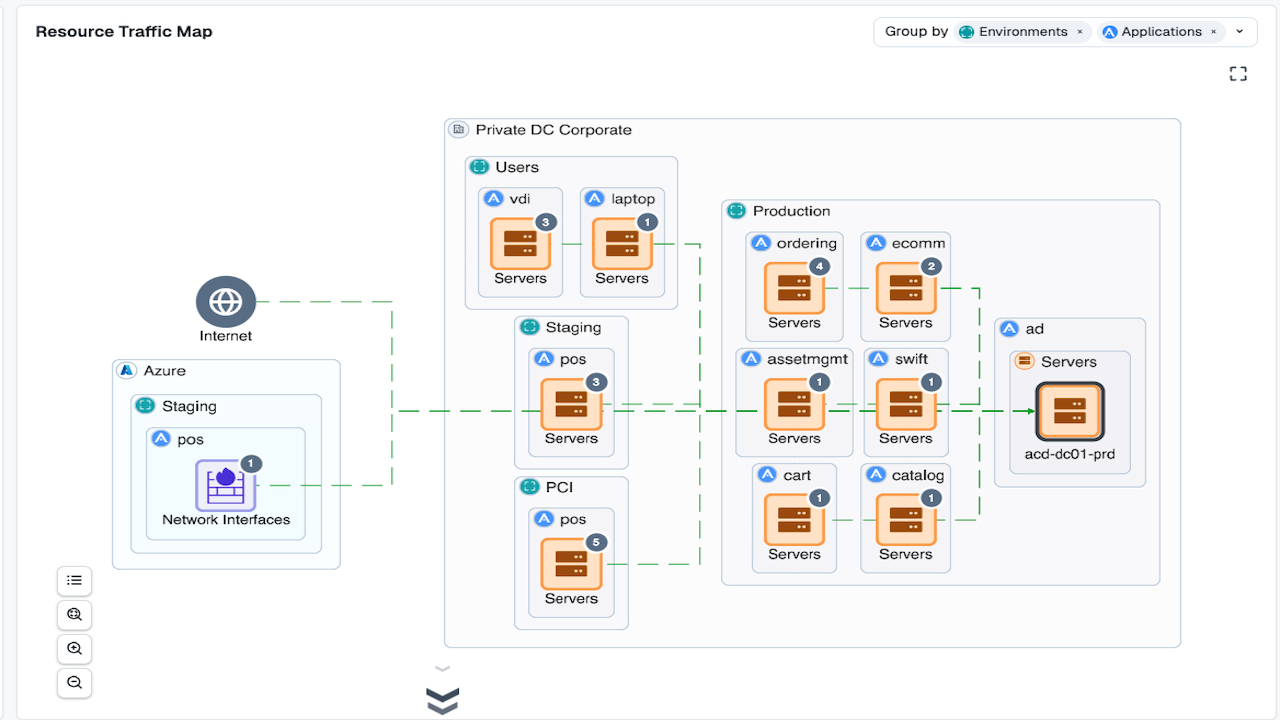Click the swift application label
Viewport: 1280px width, 720px height.
[912, 359]
